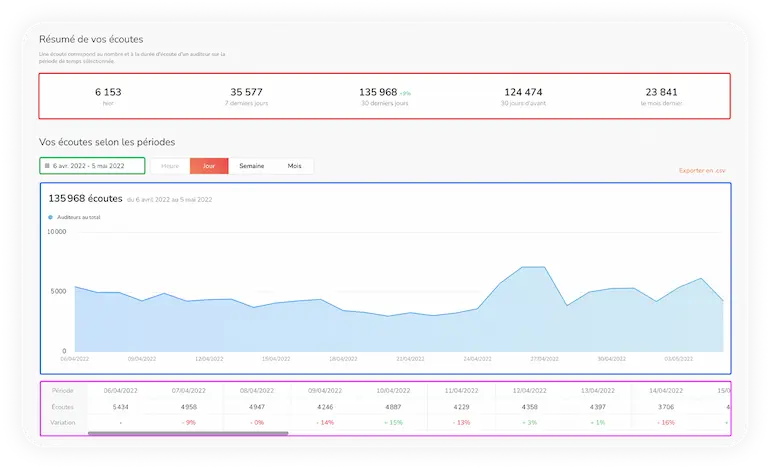Open the 6 avr. 2022 - 5 mai 2022 date picker

[92, 166]
